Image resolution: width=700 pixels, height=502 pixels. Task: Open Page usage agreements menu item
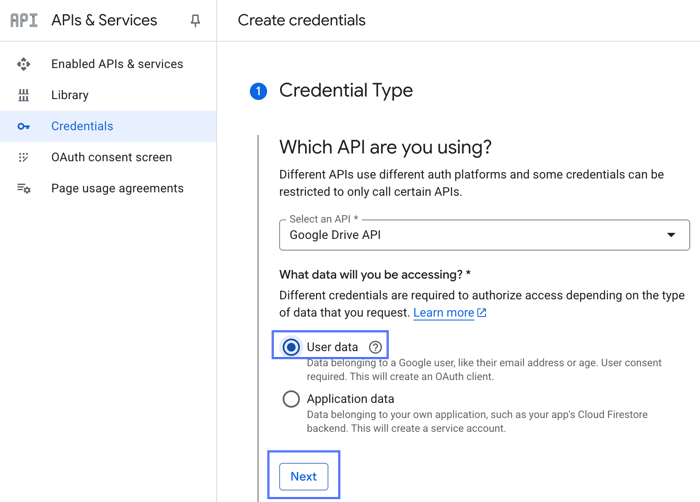(x=108, y=188)
